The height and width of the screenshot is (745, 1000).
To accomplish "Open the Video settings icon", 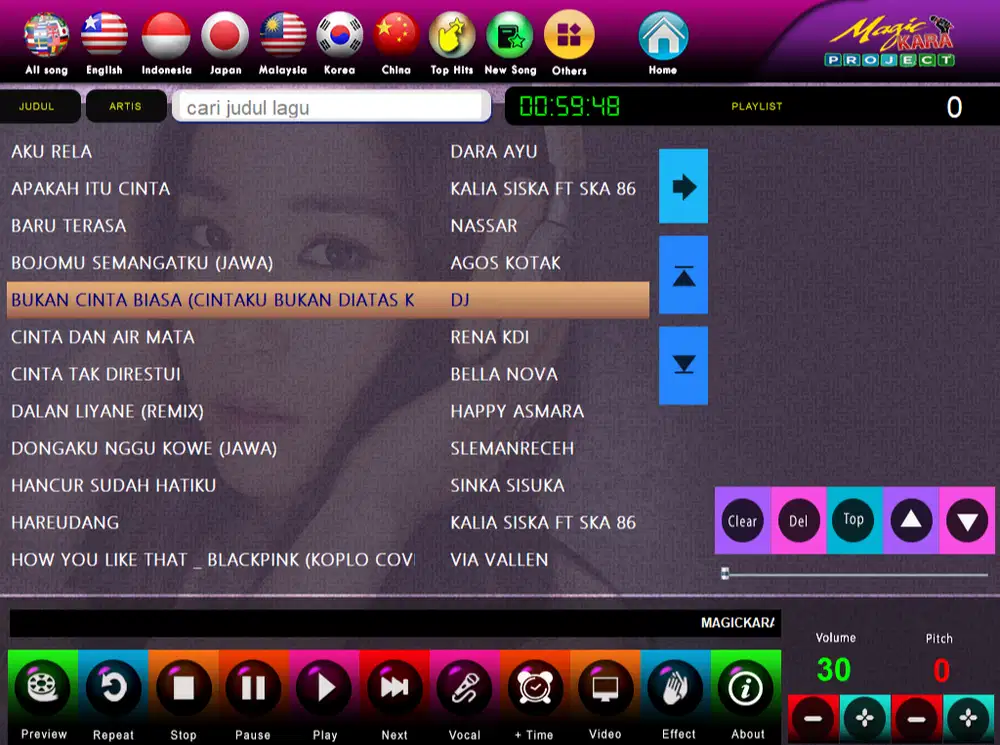I will tap(605, 688).
